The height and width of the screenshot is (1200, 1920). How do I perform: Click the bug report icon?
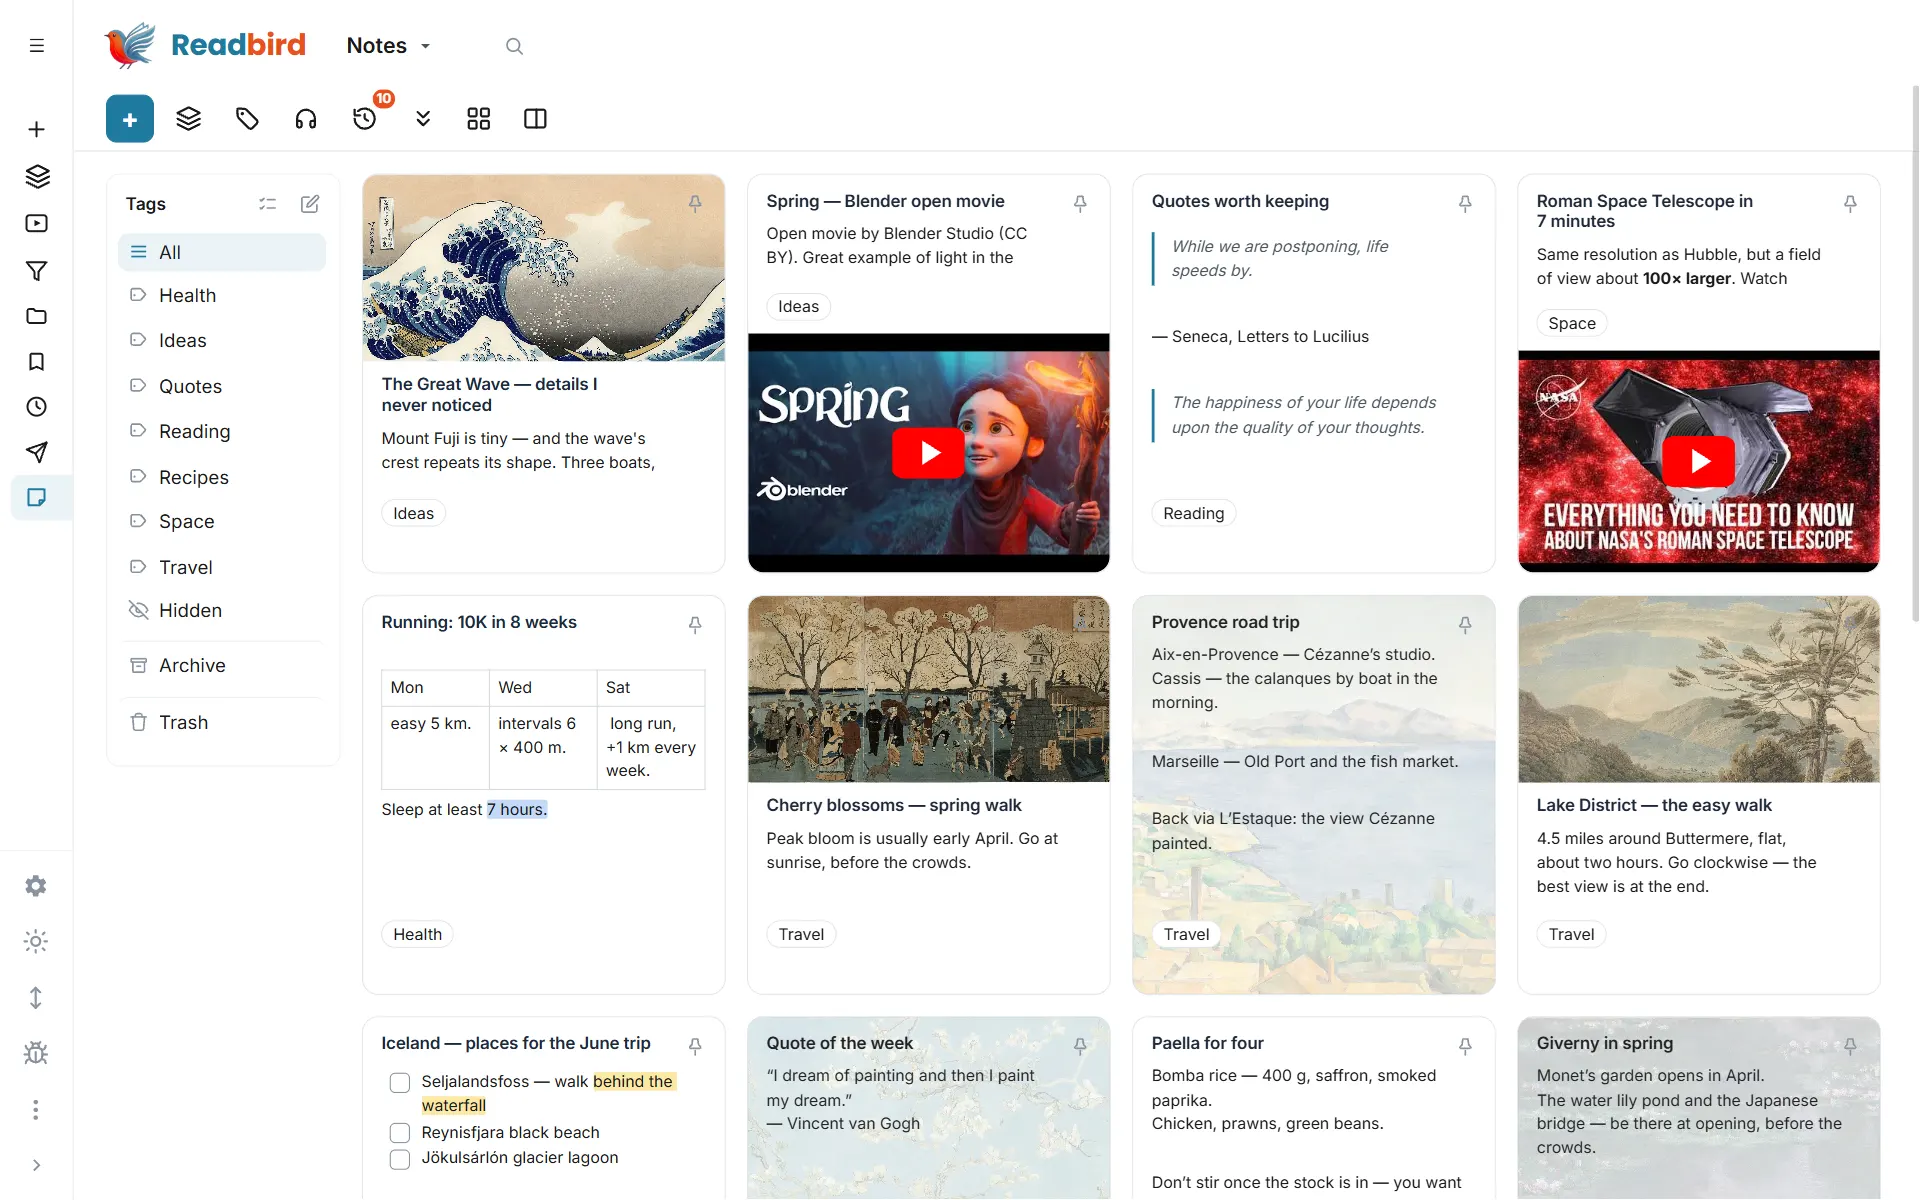point(36,1053)
